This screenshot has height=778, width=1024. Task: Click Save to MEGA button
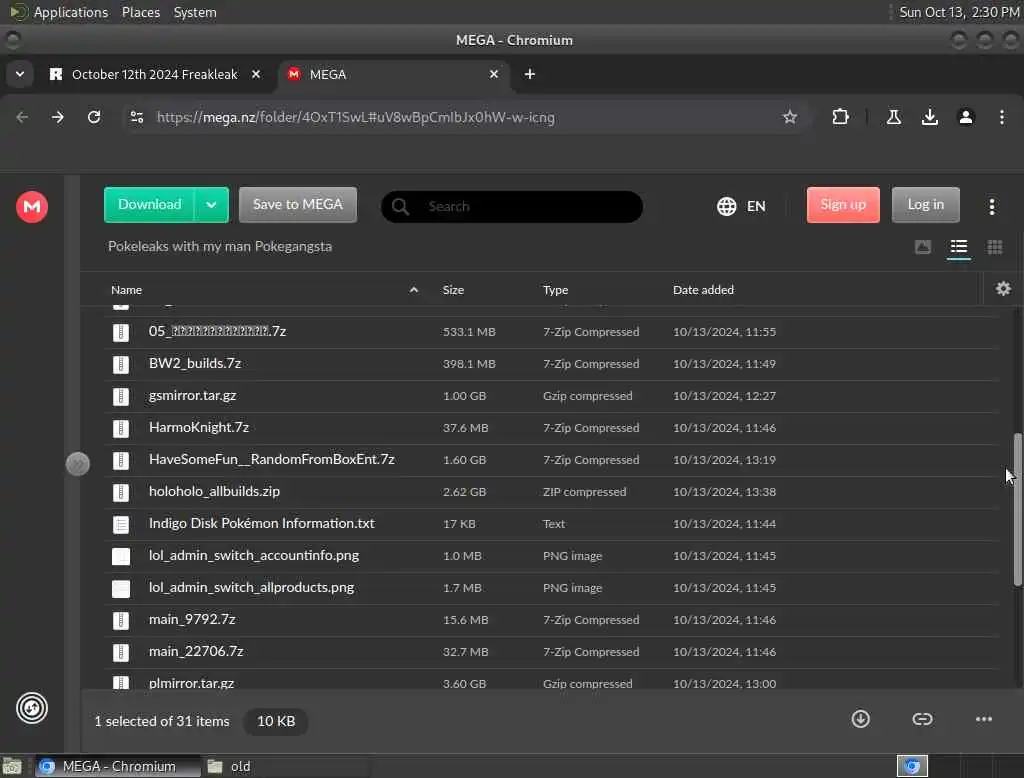[x=297, y=205]
